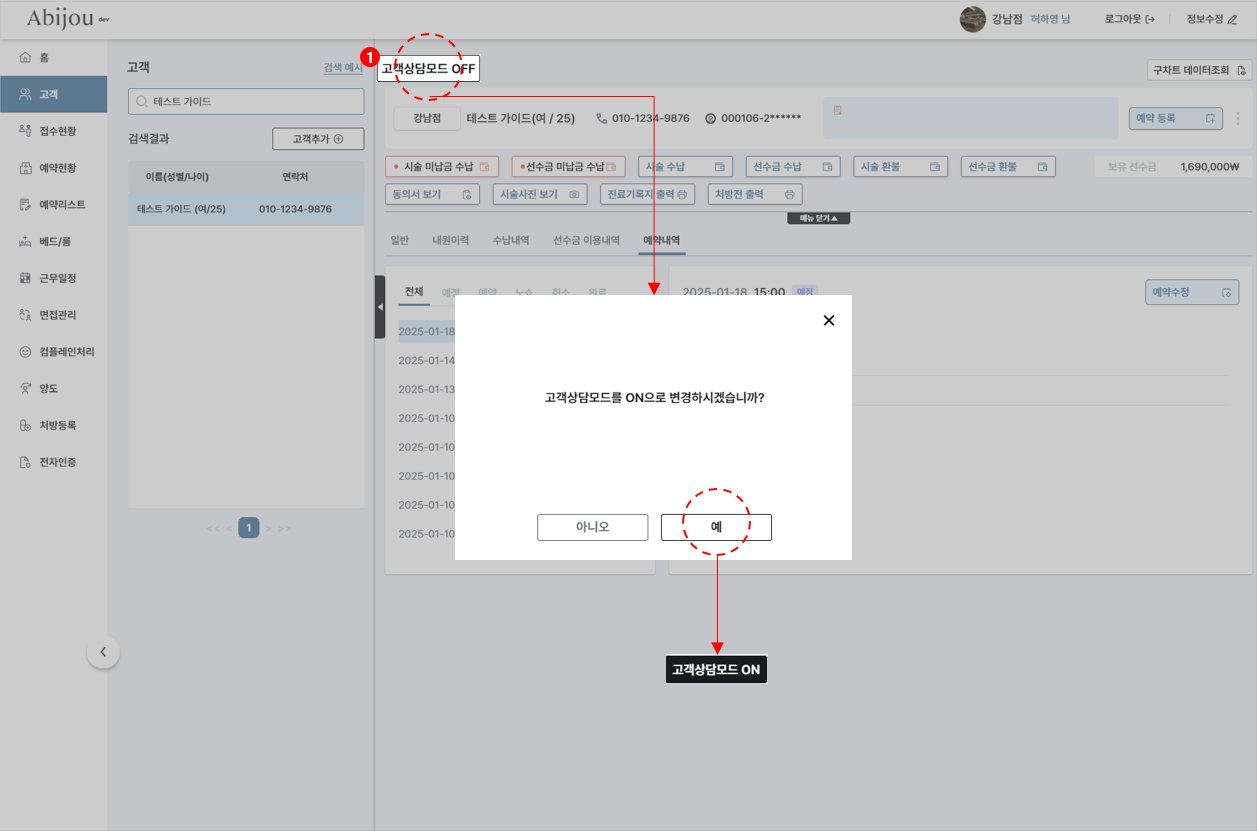Select the 전체 filter tab
Screen dimensions: 1257x831
(414, 292)
